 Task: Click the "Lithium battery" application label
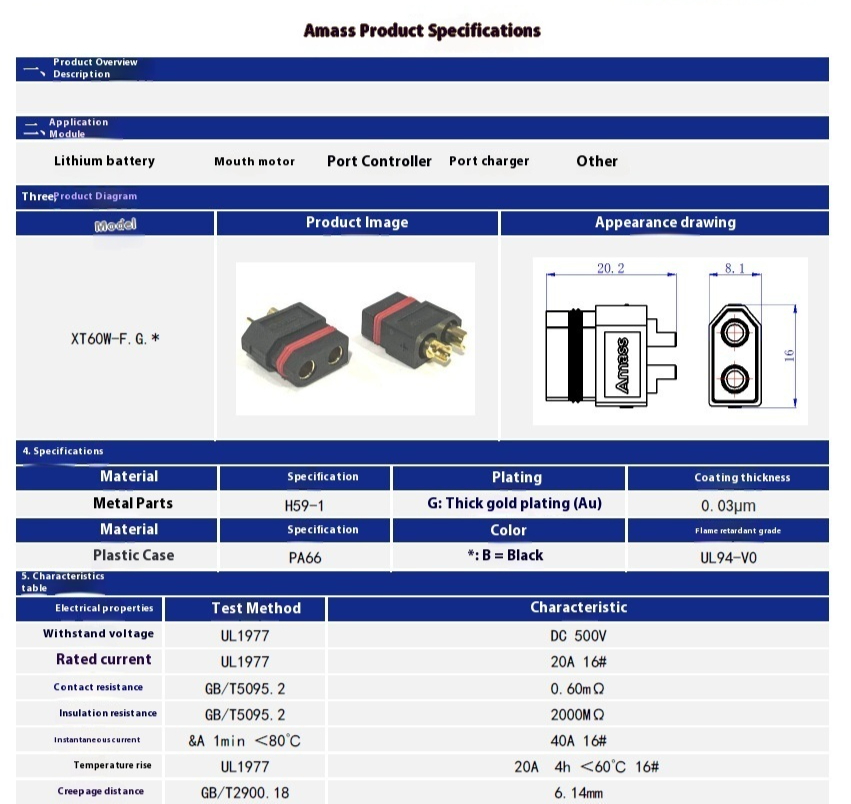coord(104,161)
